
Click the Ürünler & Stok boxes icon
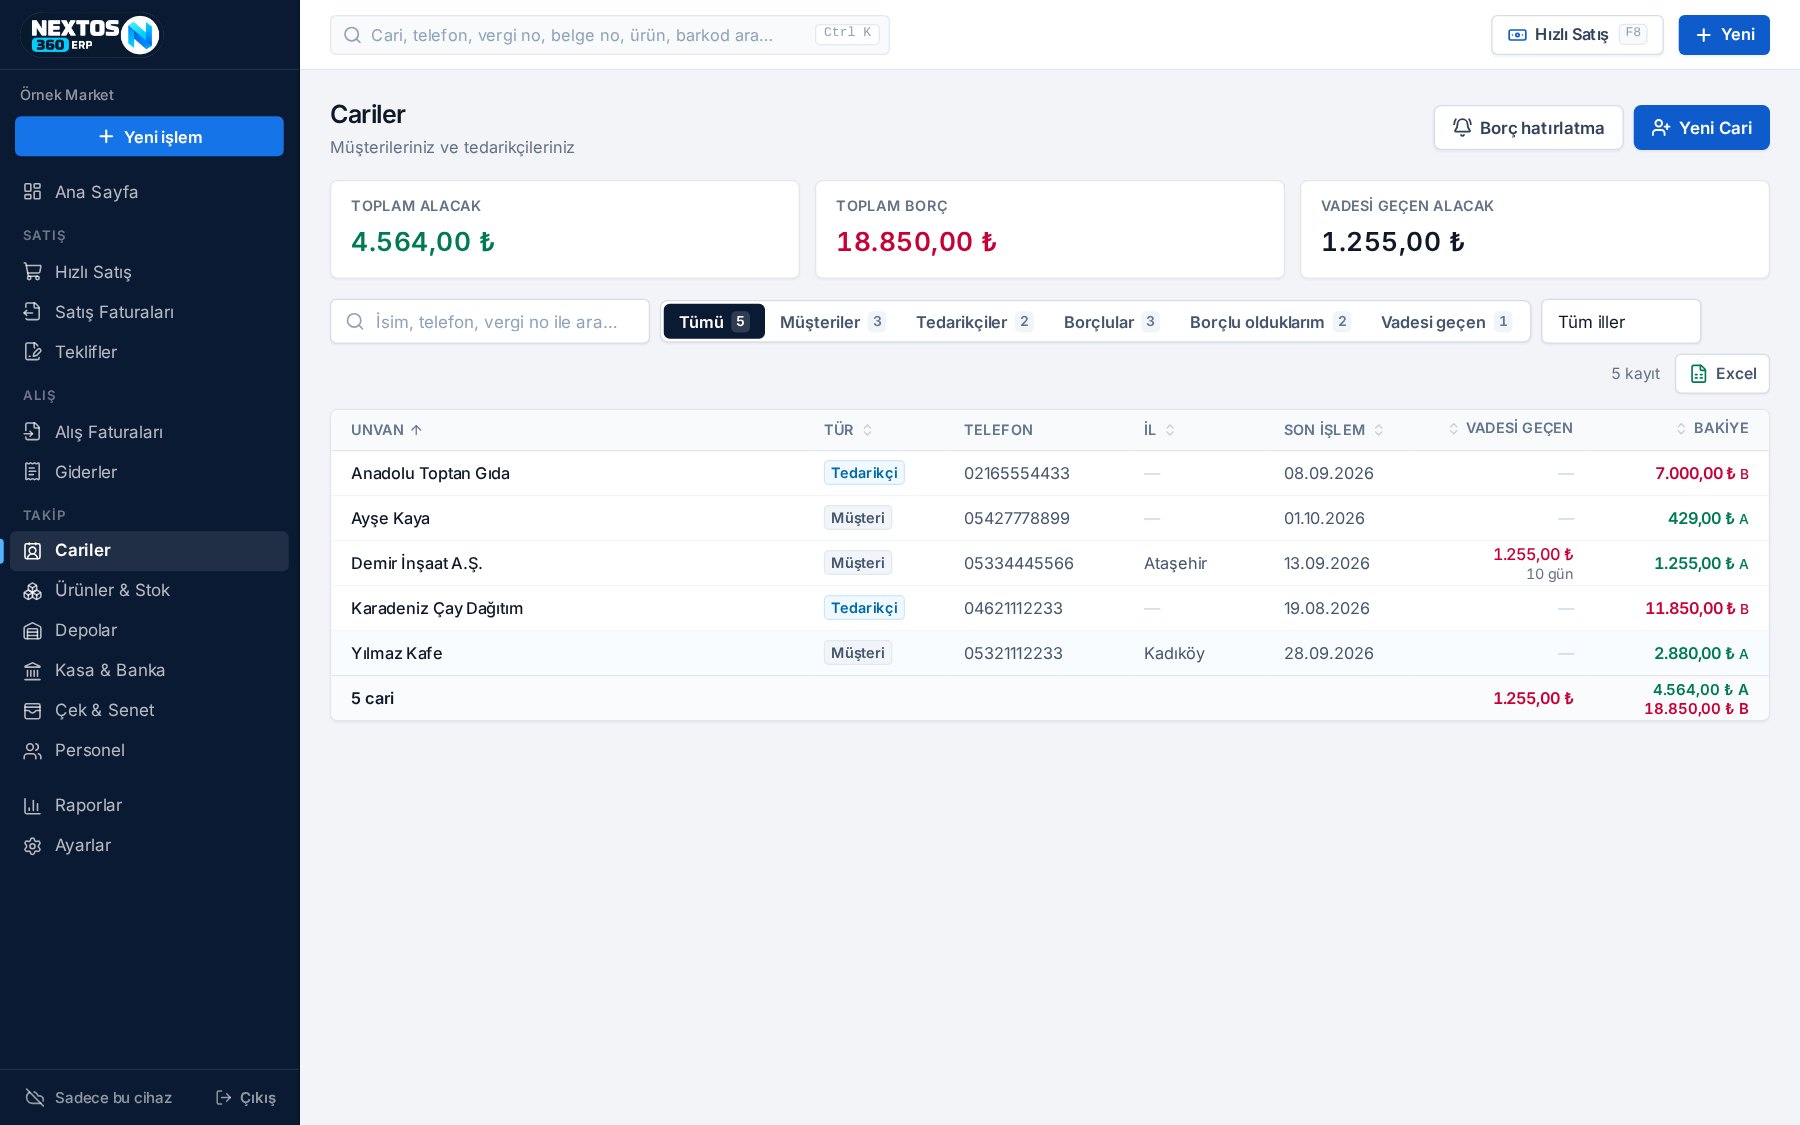(x=33, y=591)
